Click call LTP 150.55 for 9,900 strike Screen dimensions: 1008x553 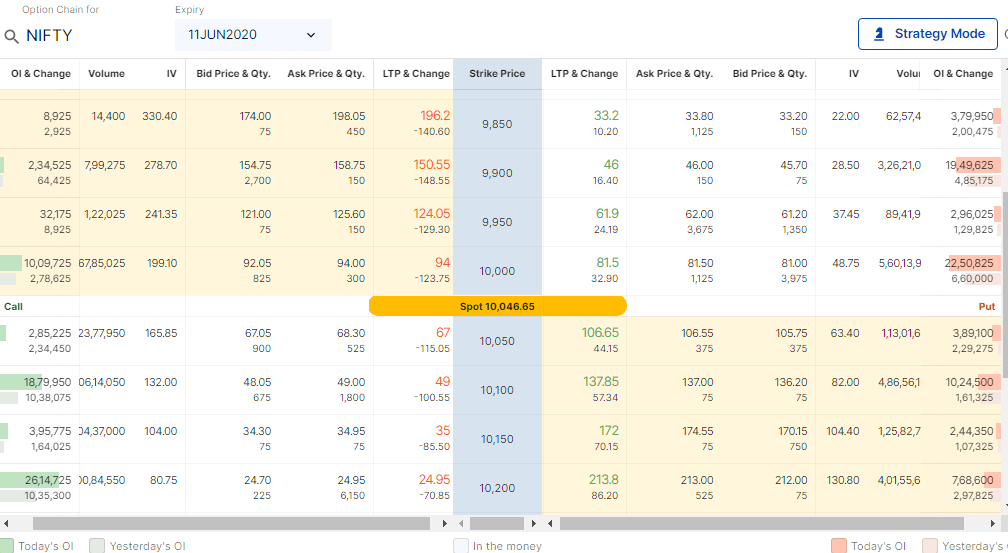431,165
